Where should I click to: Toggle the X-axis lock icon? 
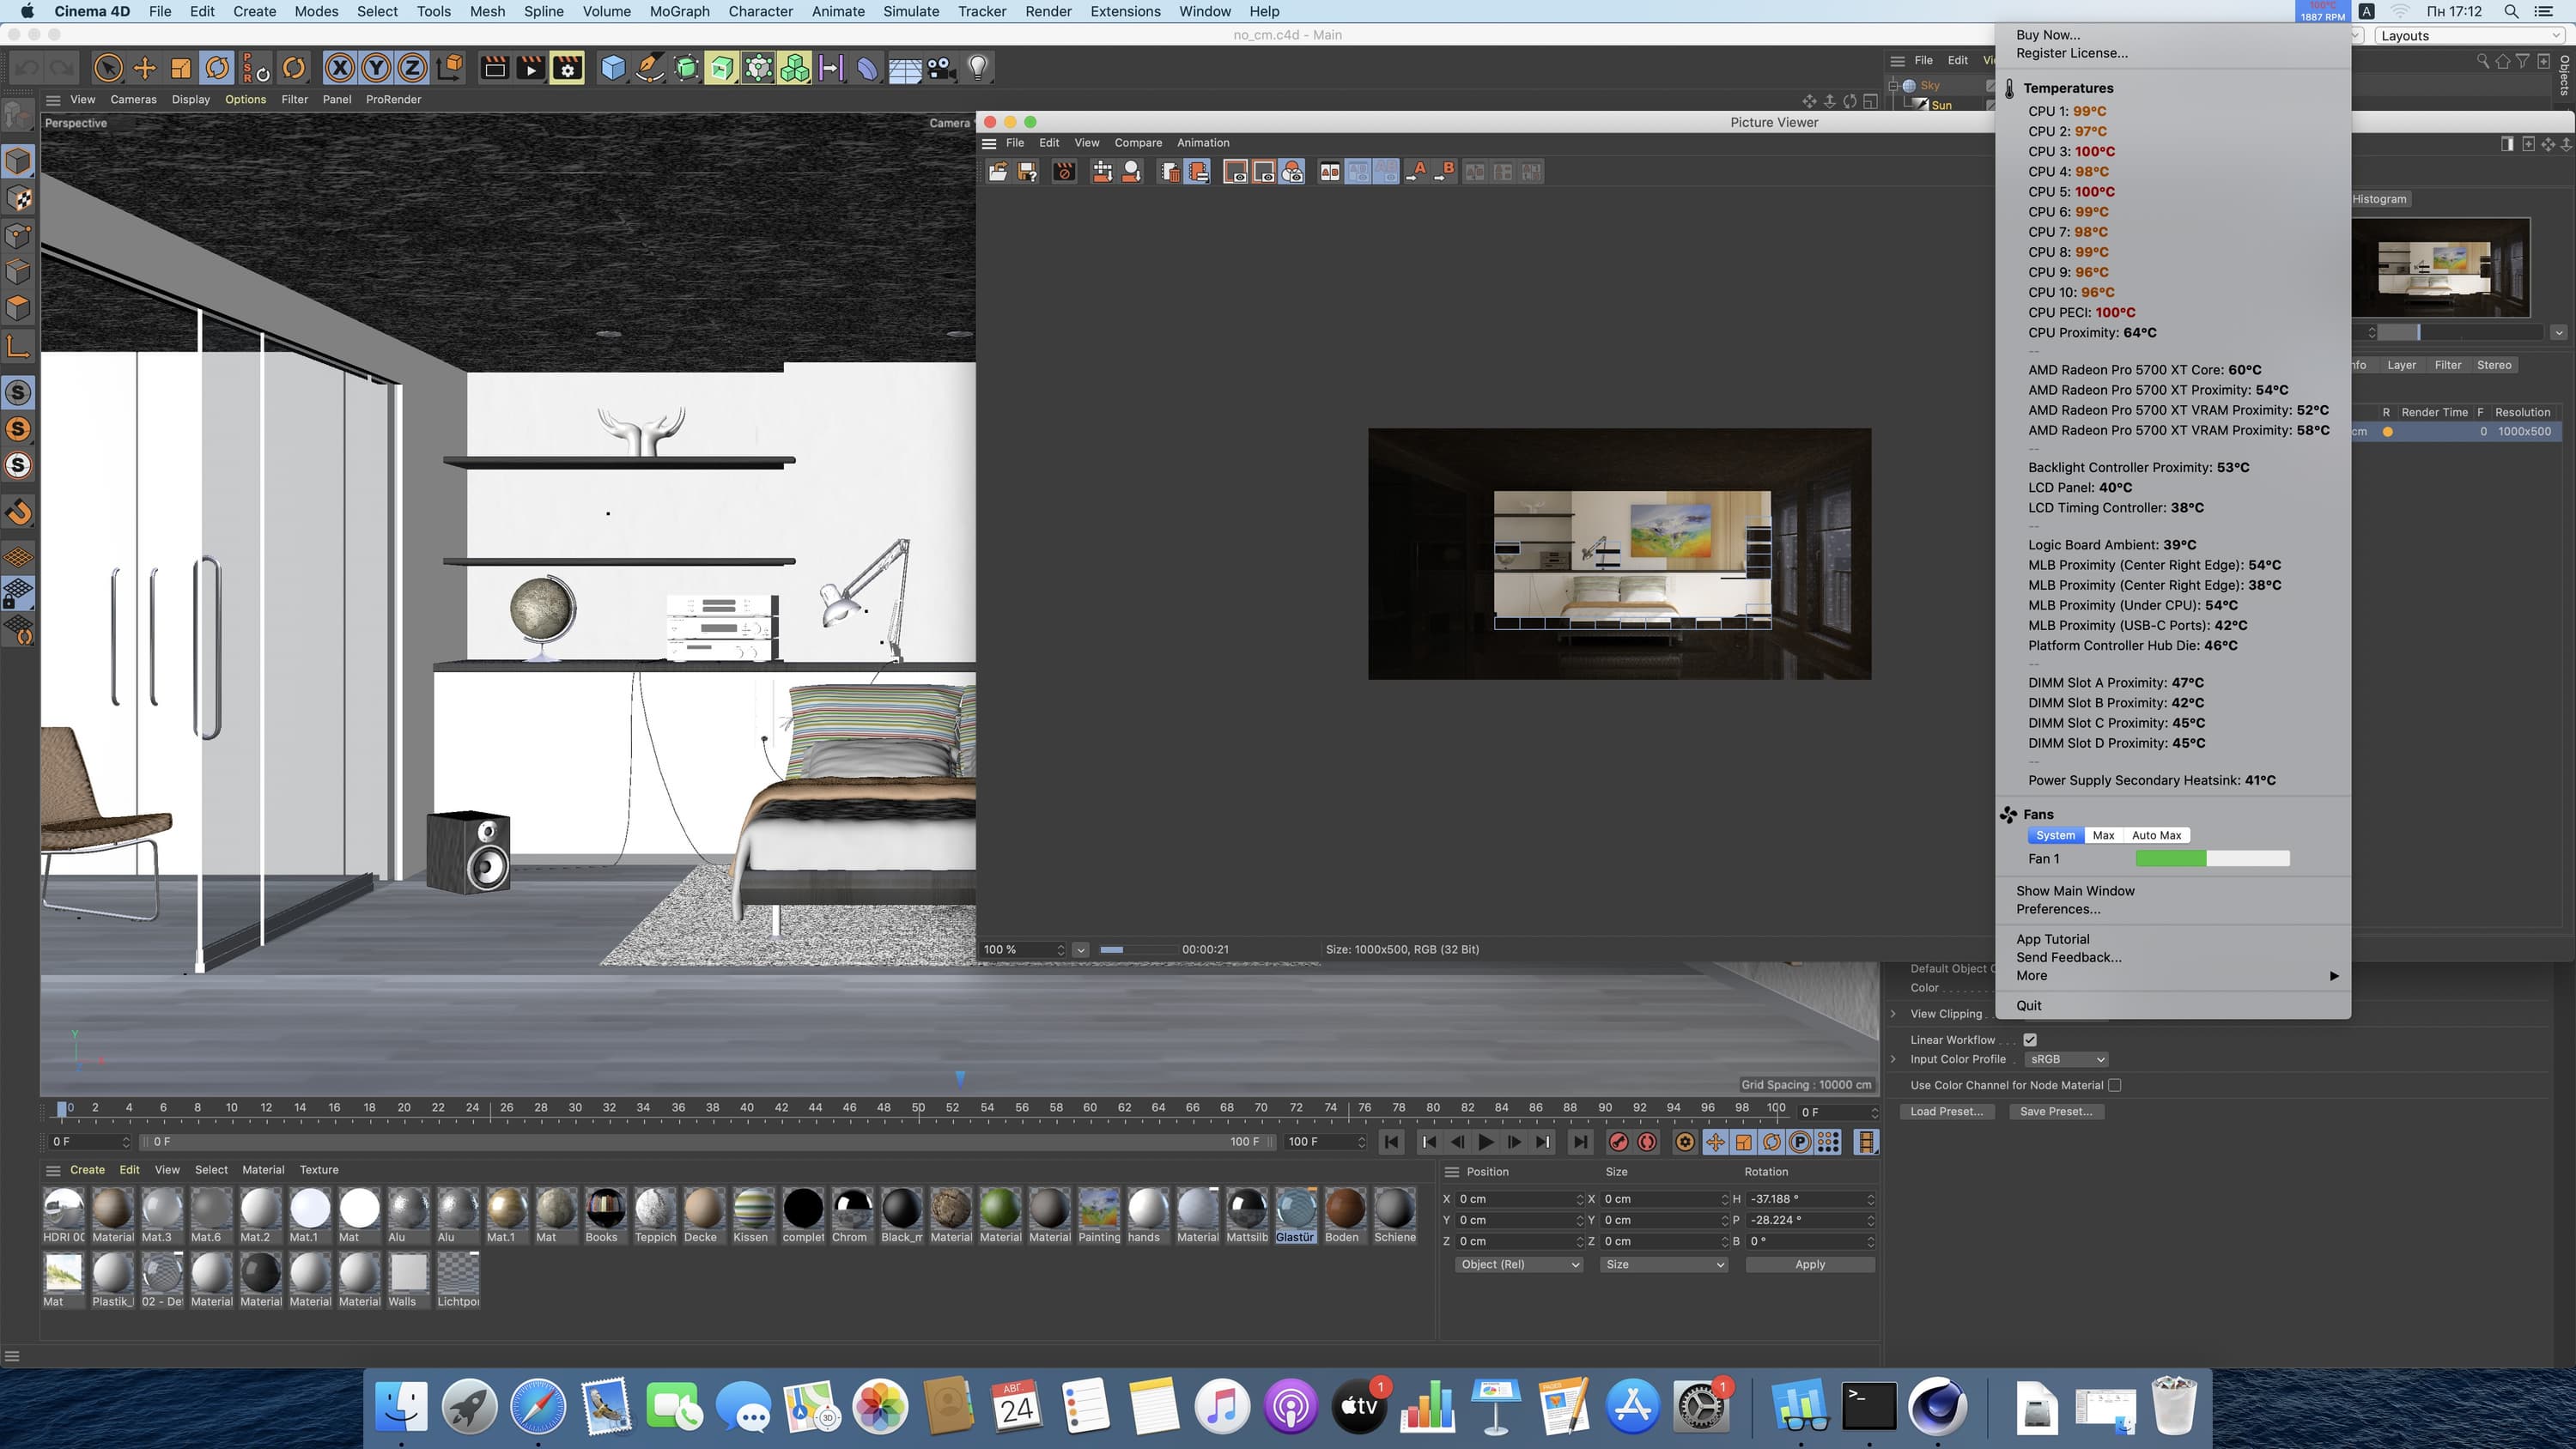click(x=340, y=68)
